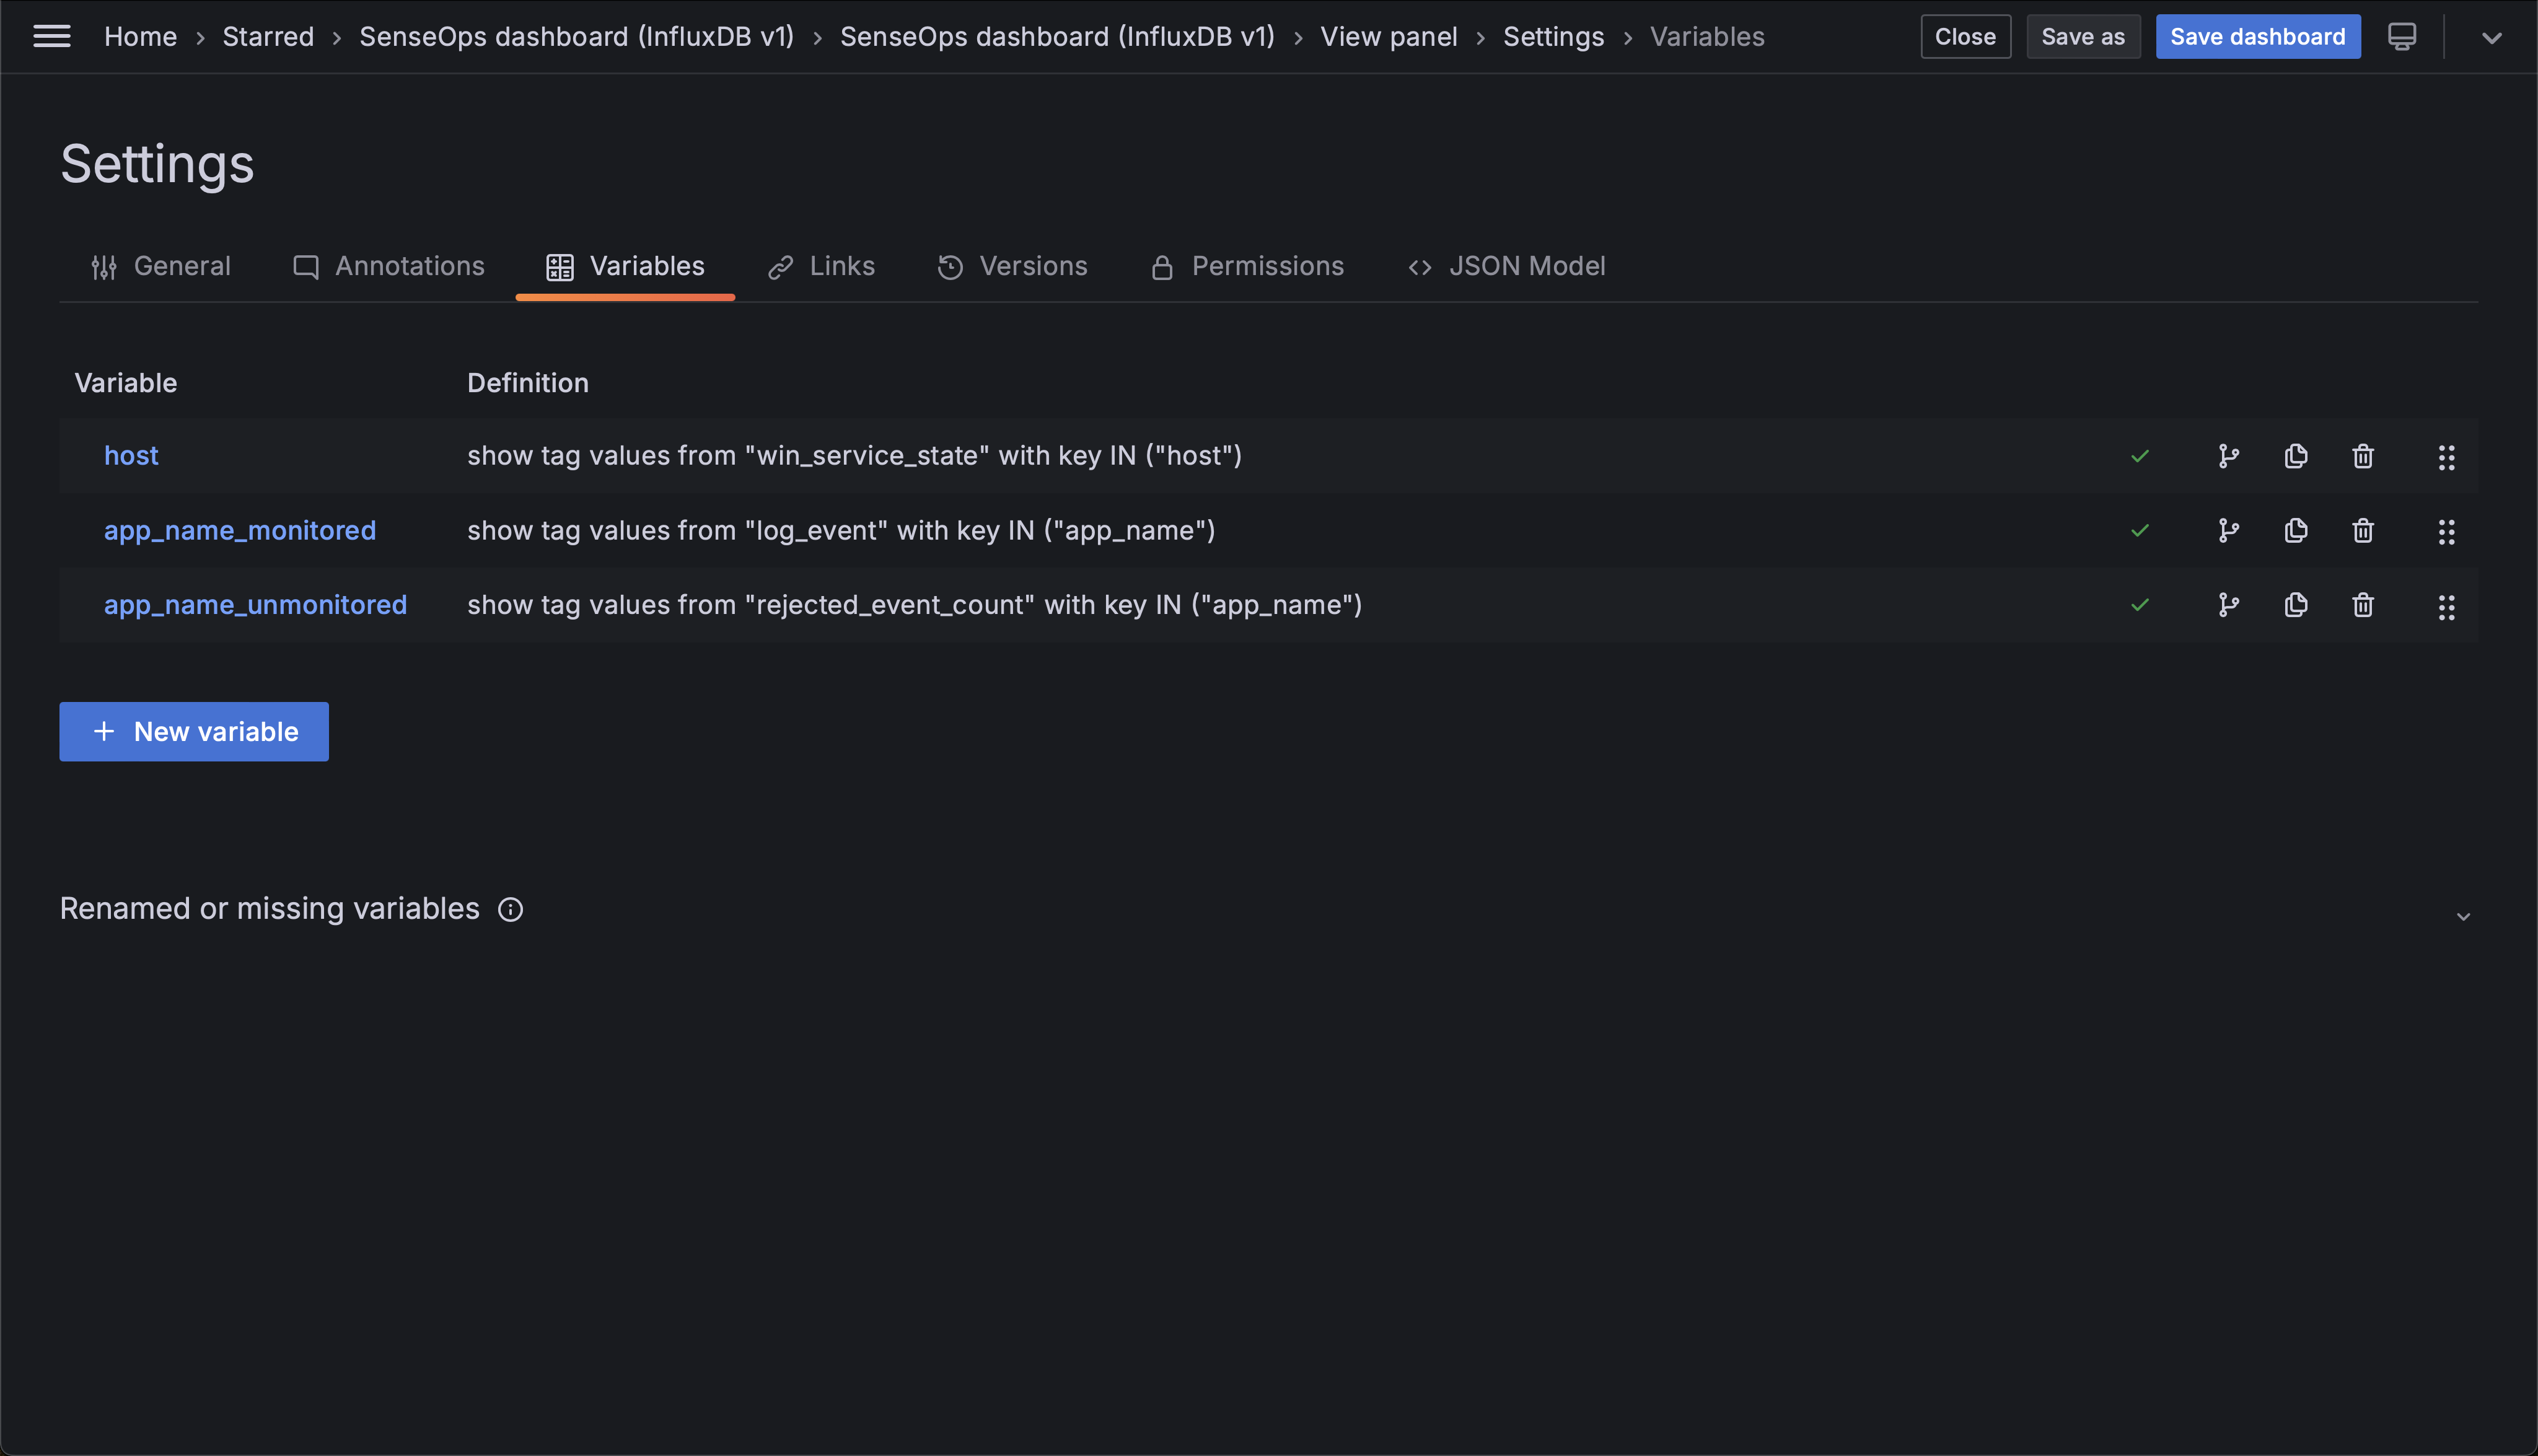Save the dashboard
This screenshot has width=2538, height=1456.
[2258, 36]
